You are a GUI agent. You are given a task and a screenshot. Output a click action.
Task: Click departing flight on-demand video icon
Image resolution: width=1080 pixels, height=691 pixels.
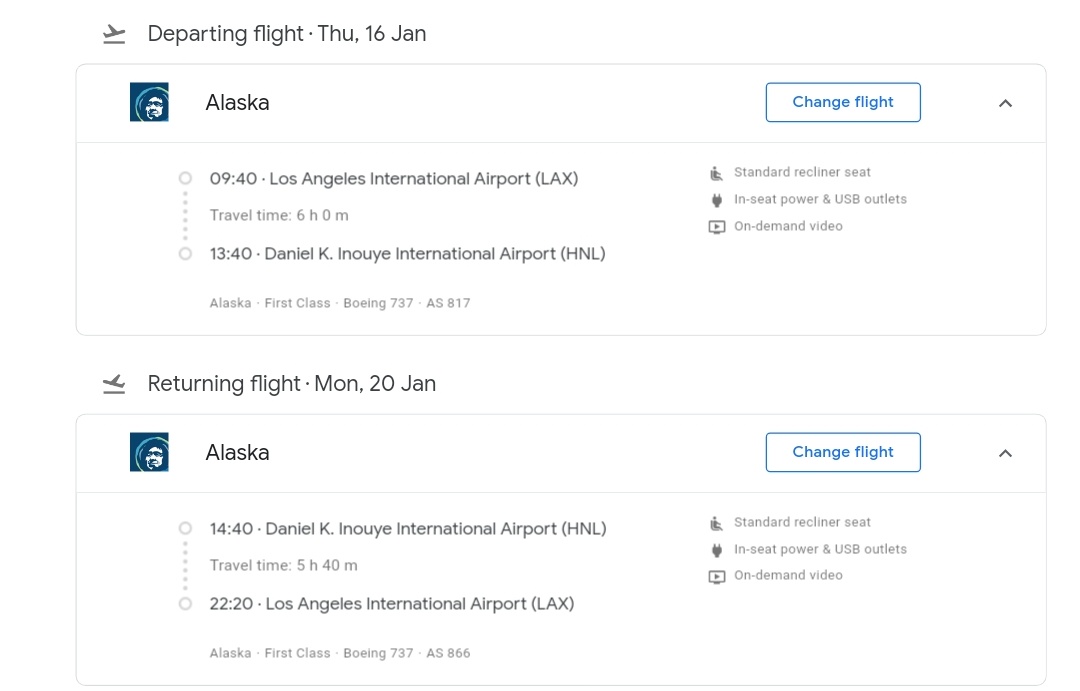716,227
